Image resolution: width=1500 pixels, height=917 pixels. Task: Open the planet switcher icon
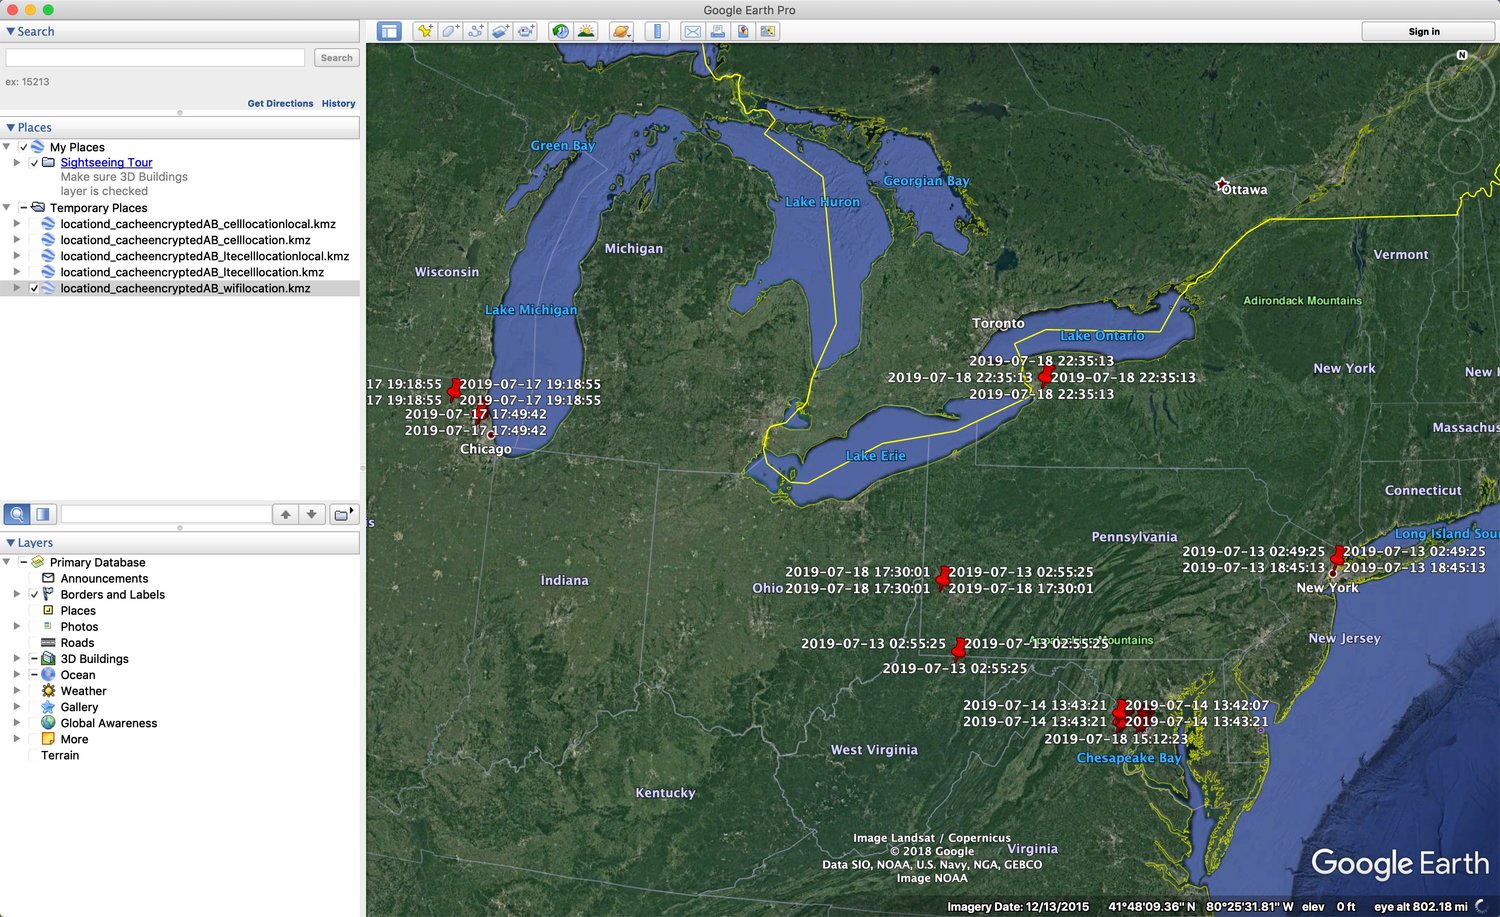click(x=621, y=31)
